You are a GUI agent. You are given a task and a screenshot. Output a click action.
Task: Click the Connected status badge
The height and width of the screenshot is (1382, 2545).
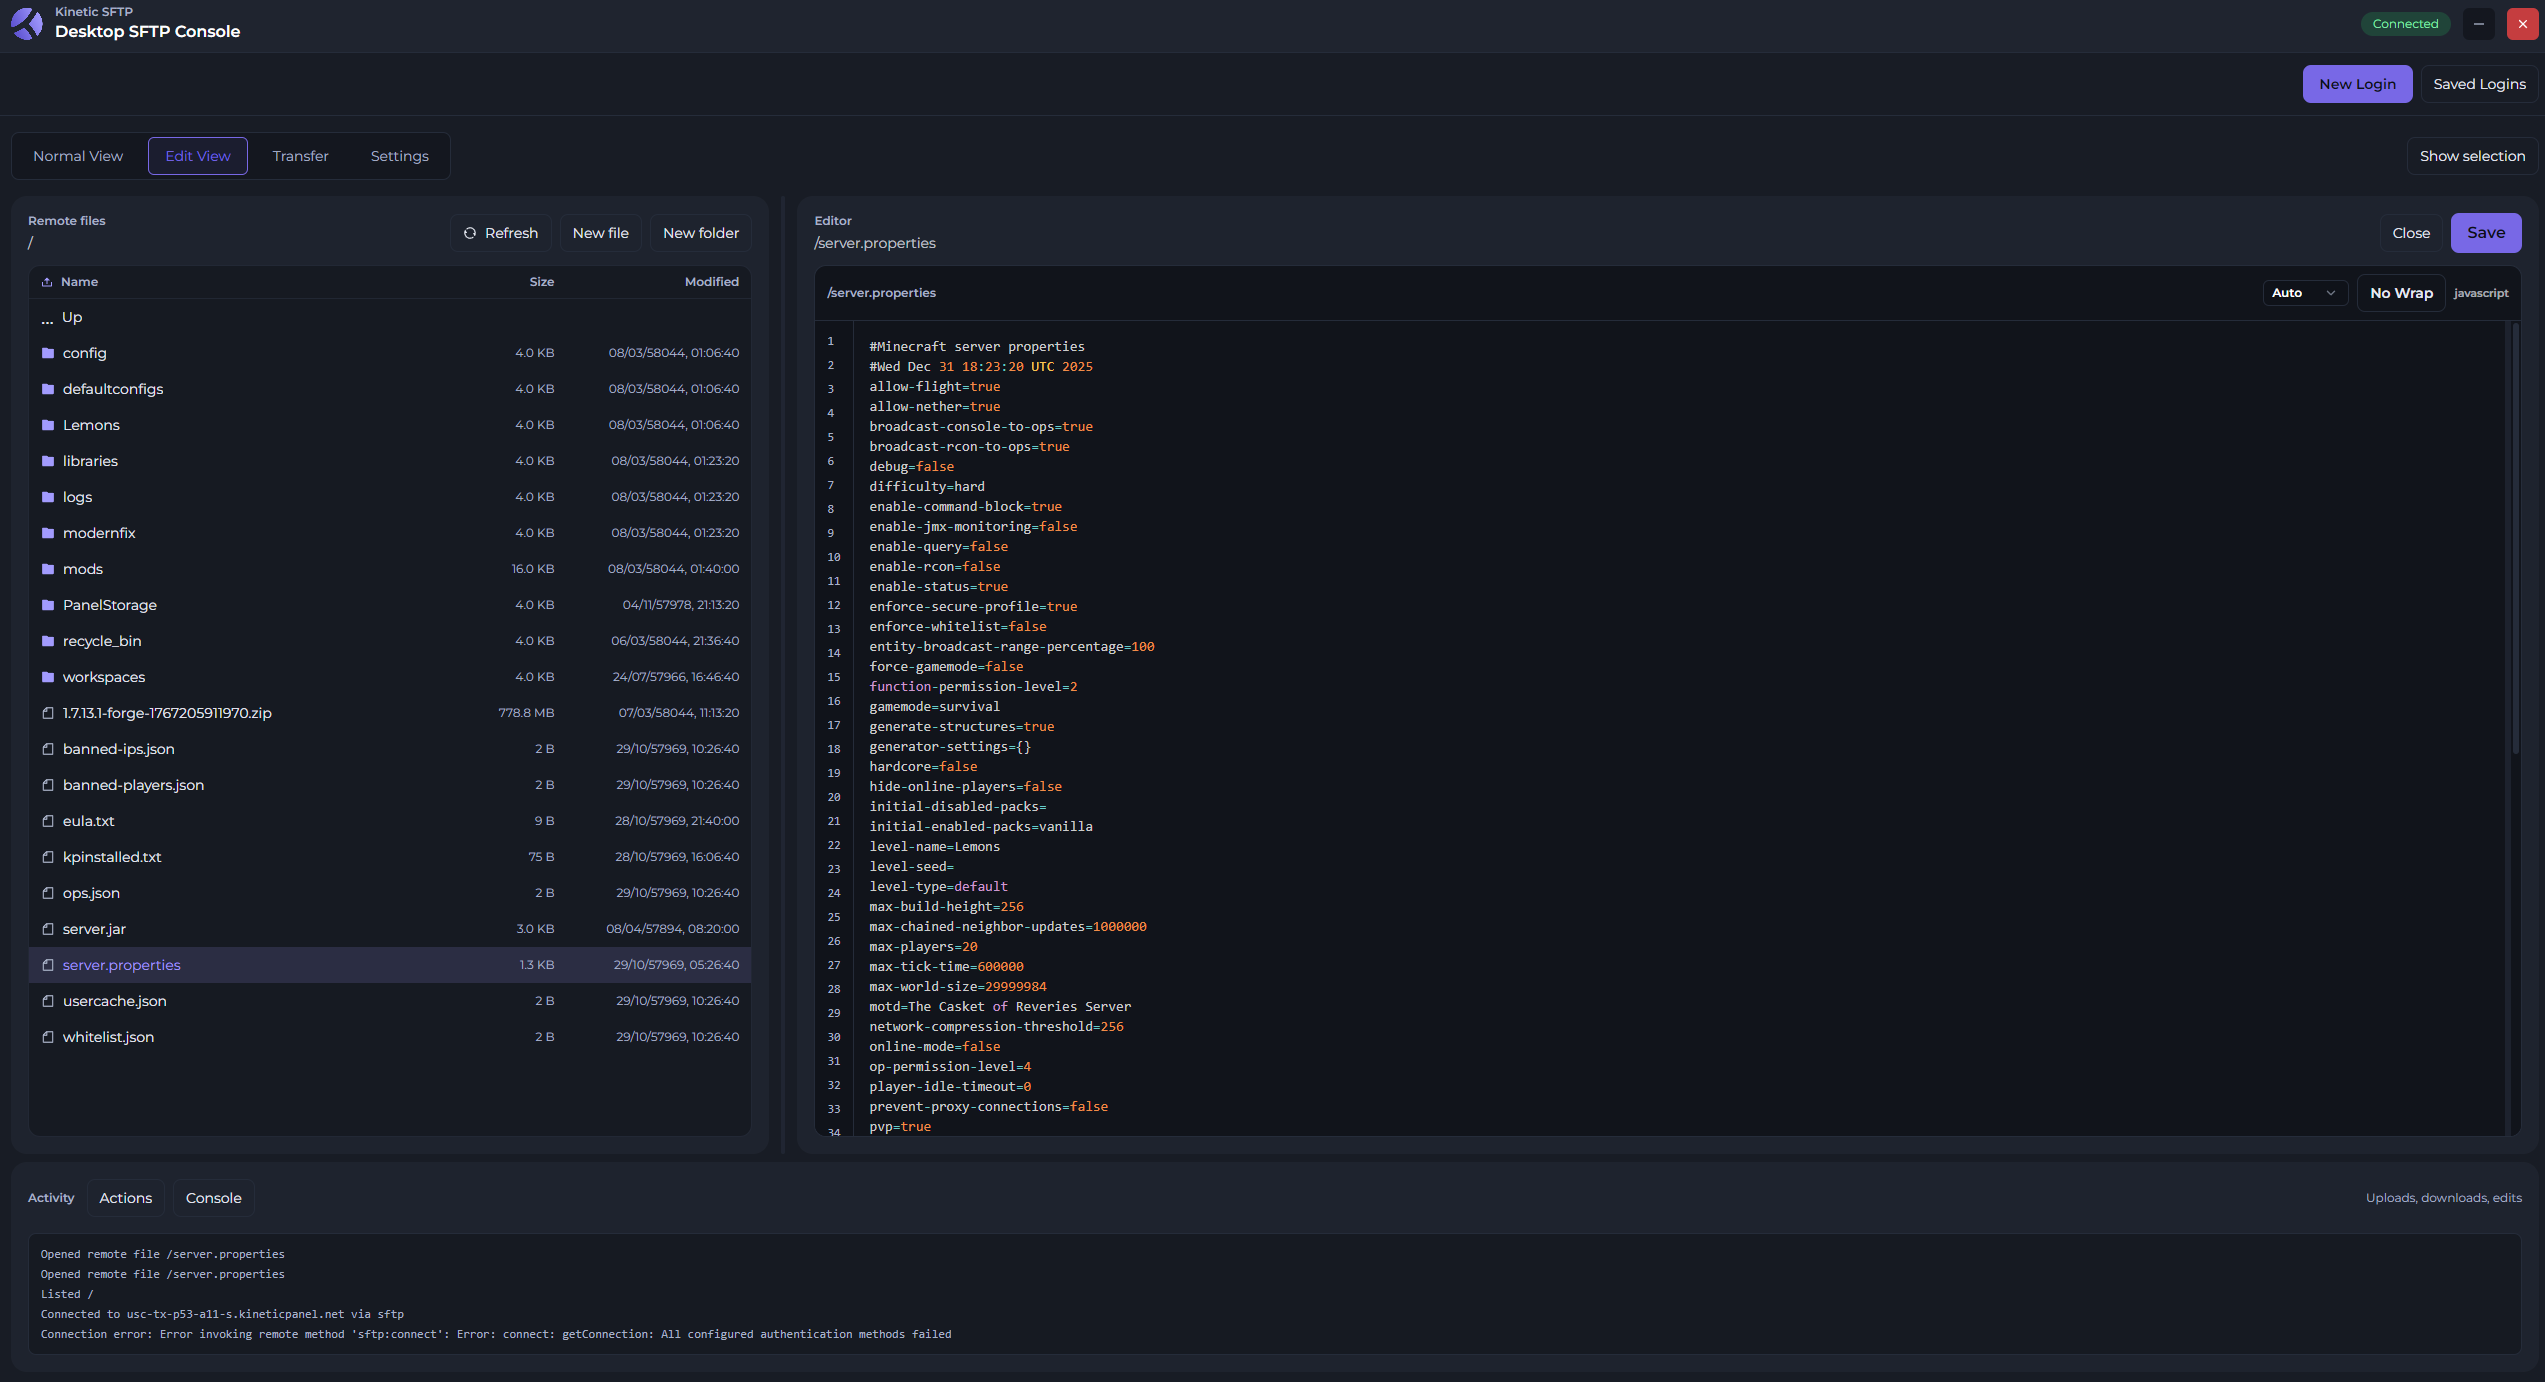2405,23
